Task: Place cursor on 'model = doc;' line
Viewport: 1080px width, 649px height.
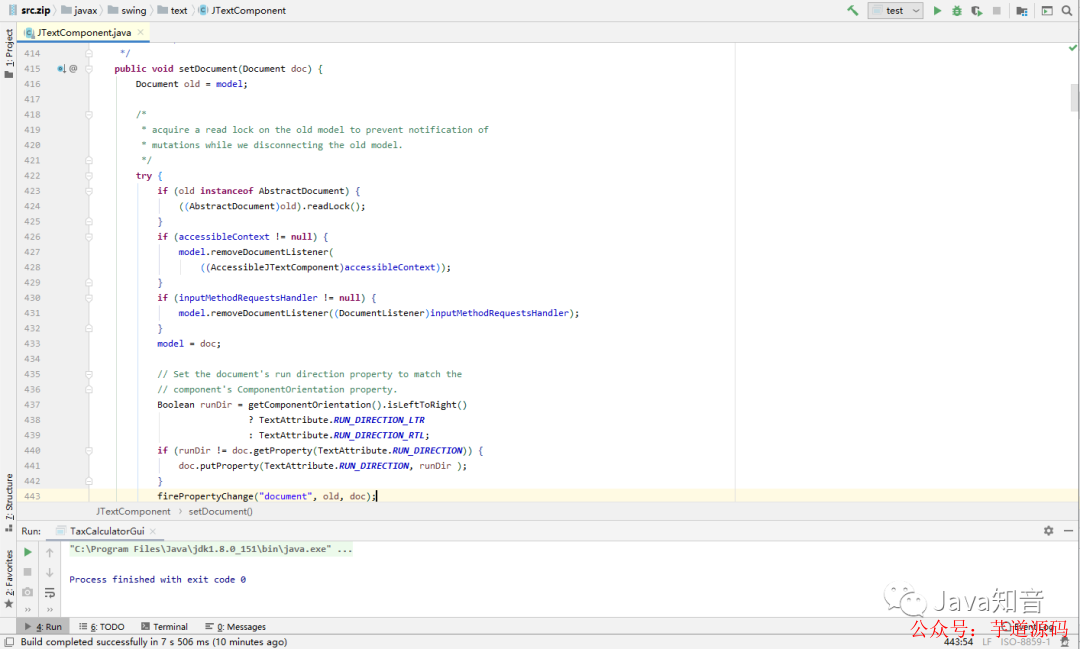Action: pyautogui.click(x=189, y=344)
